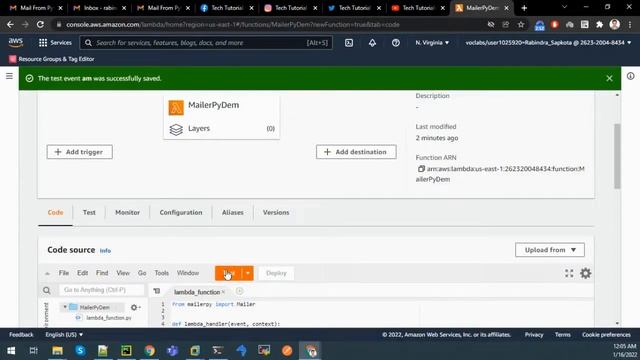Switch to the Test tab

[89, 212]
